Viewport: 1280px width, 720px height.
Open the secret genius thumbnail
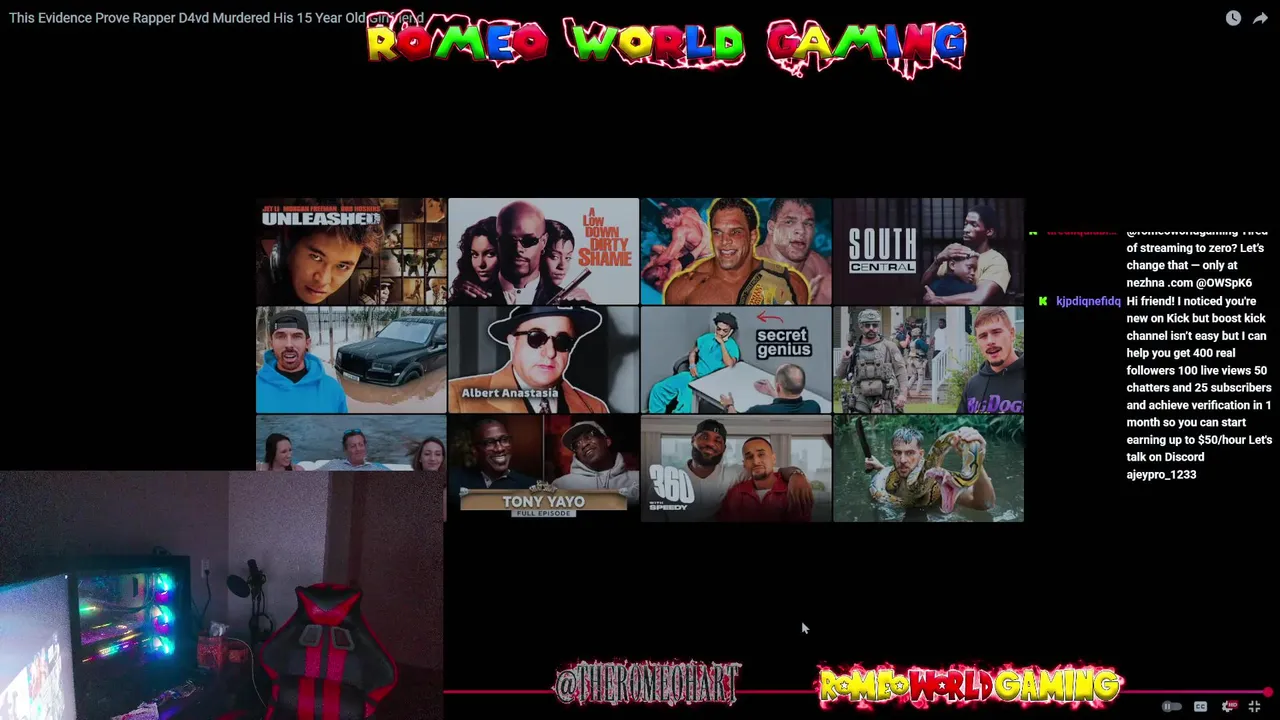(x=736, y=359)
